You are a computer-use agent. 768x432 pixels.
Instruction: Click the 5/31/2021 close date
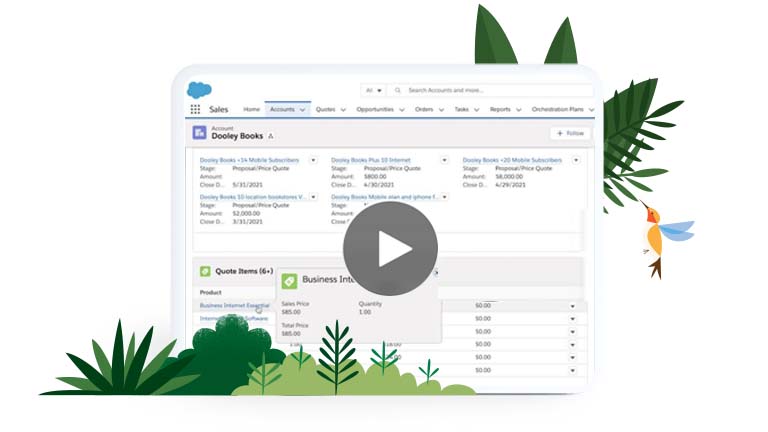(247, 185)
